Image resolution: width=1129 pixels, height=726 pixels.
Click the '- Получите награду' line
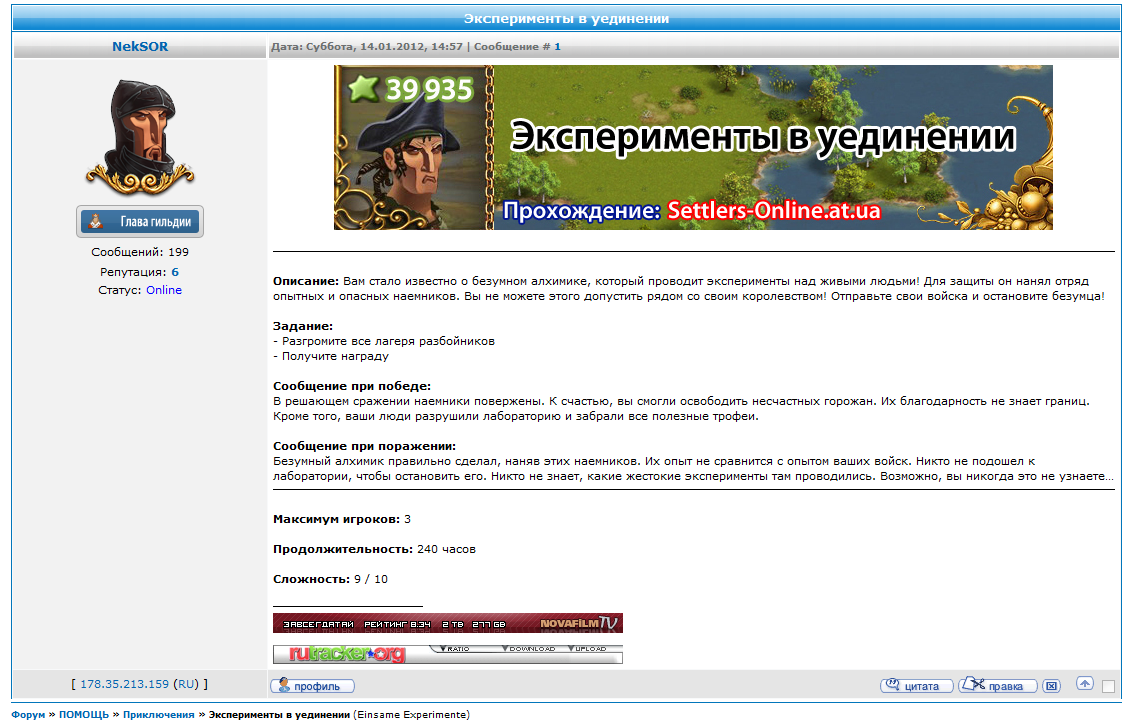(330, 357)
